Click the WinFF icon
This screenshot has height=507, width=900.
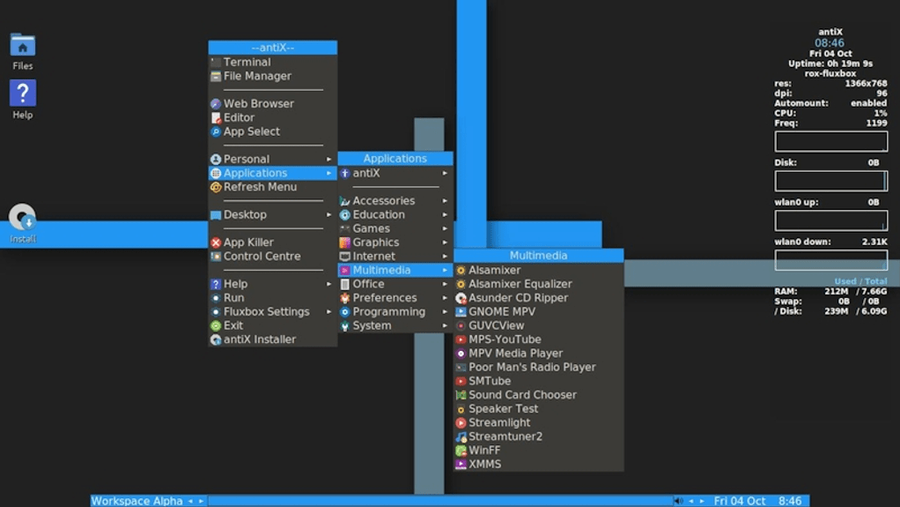[461, 450]
